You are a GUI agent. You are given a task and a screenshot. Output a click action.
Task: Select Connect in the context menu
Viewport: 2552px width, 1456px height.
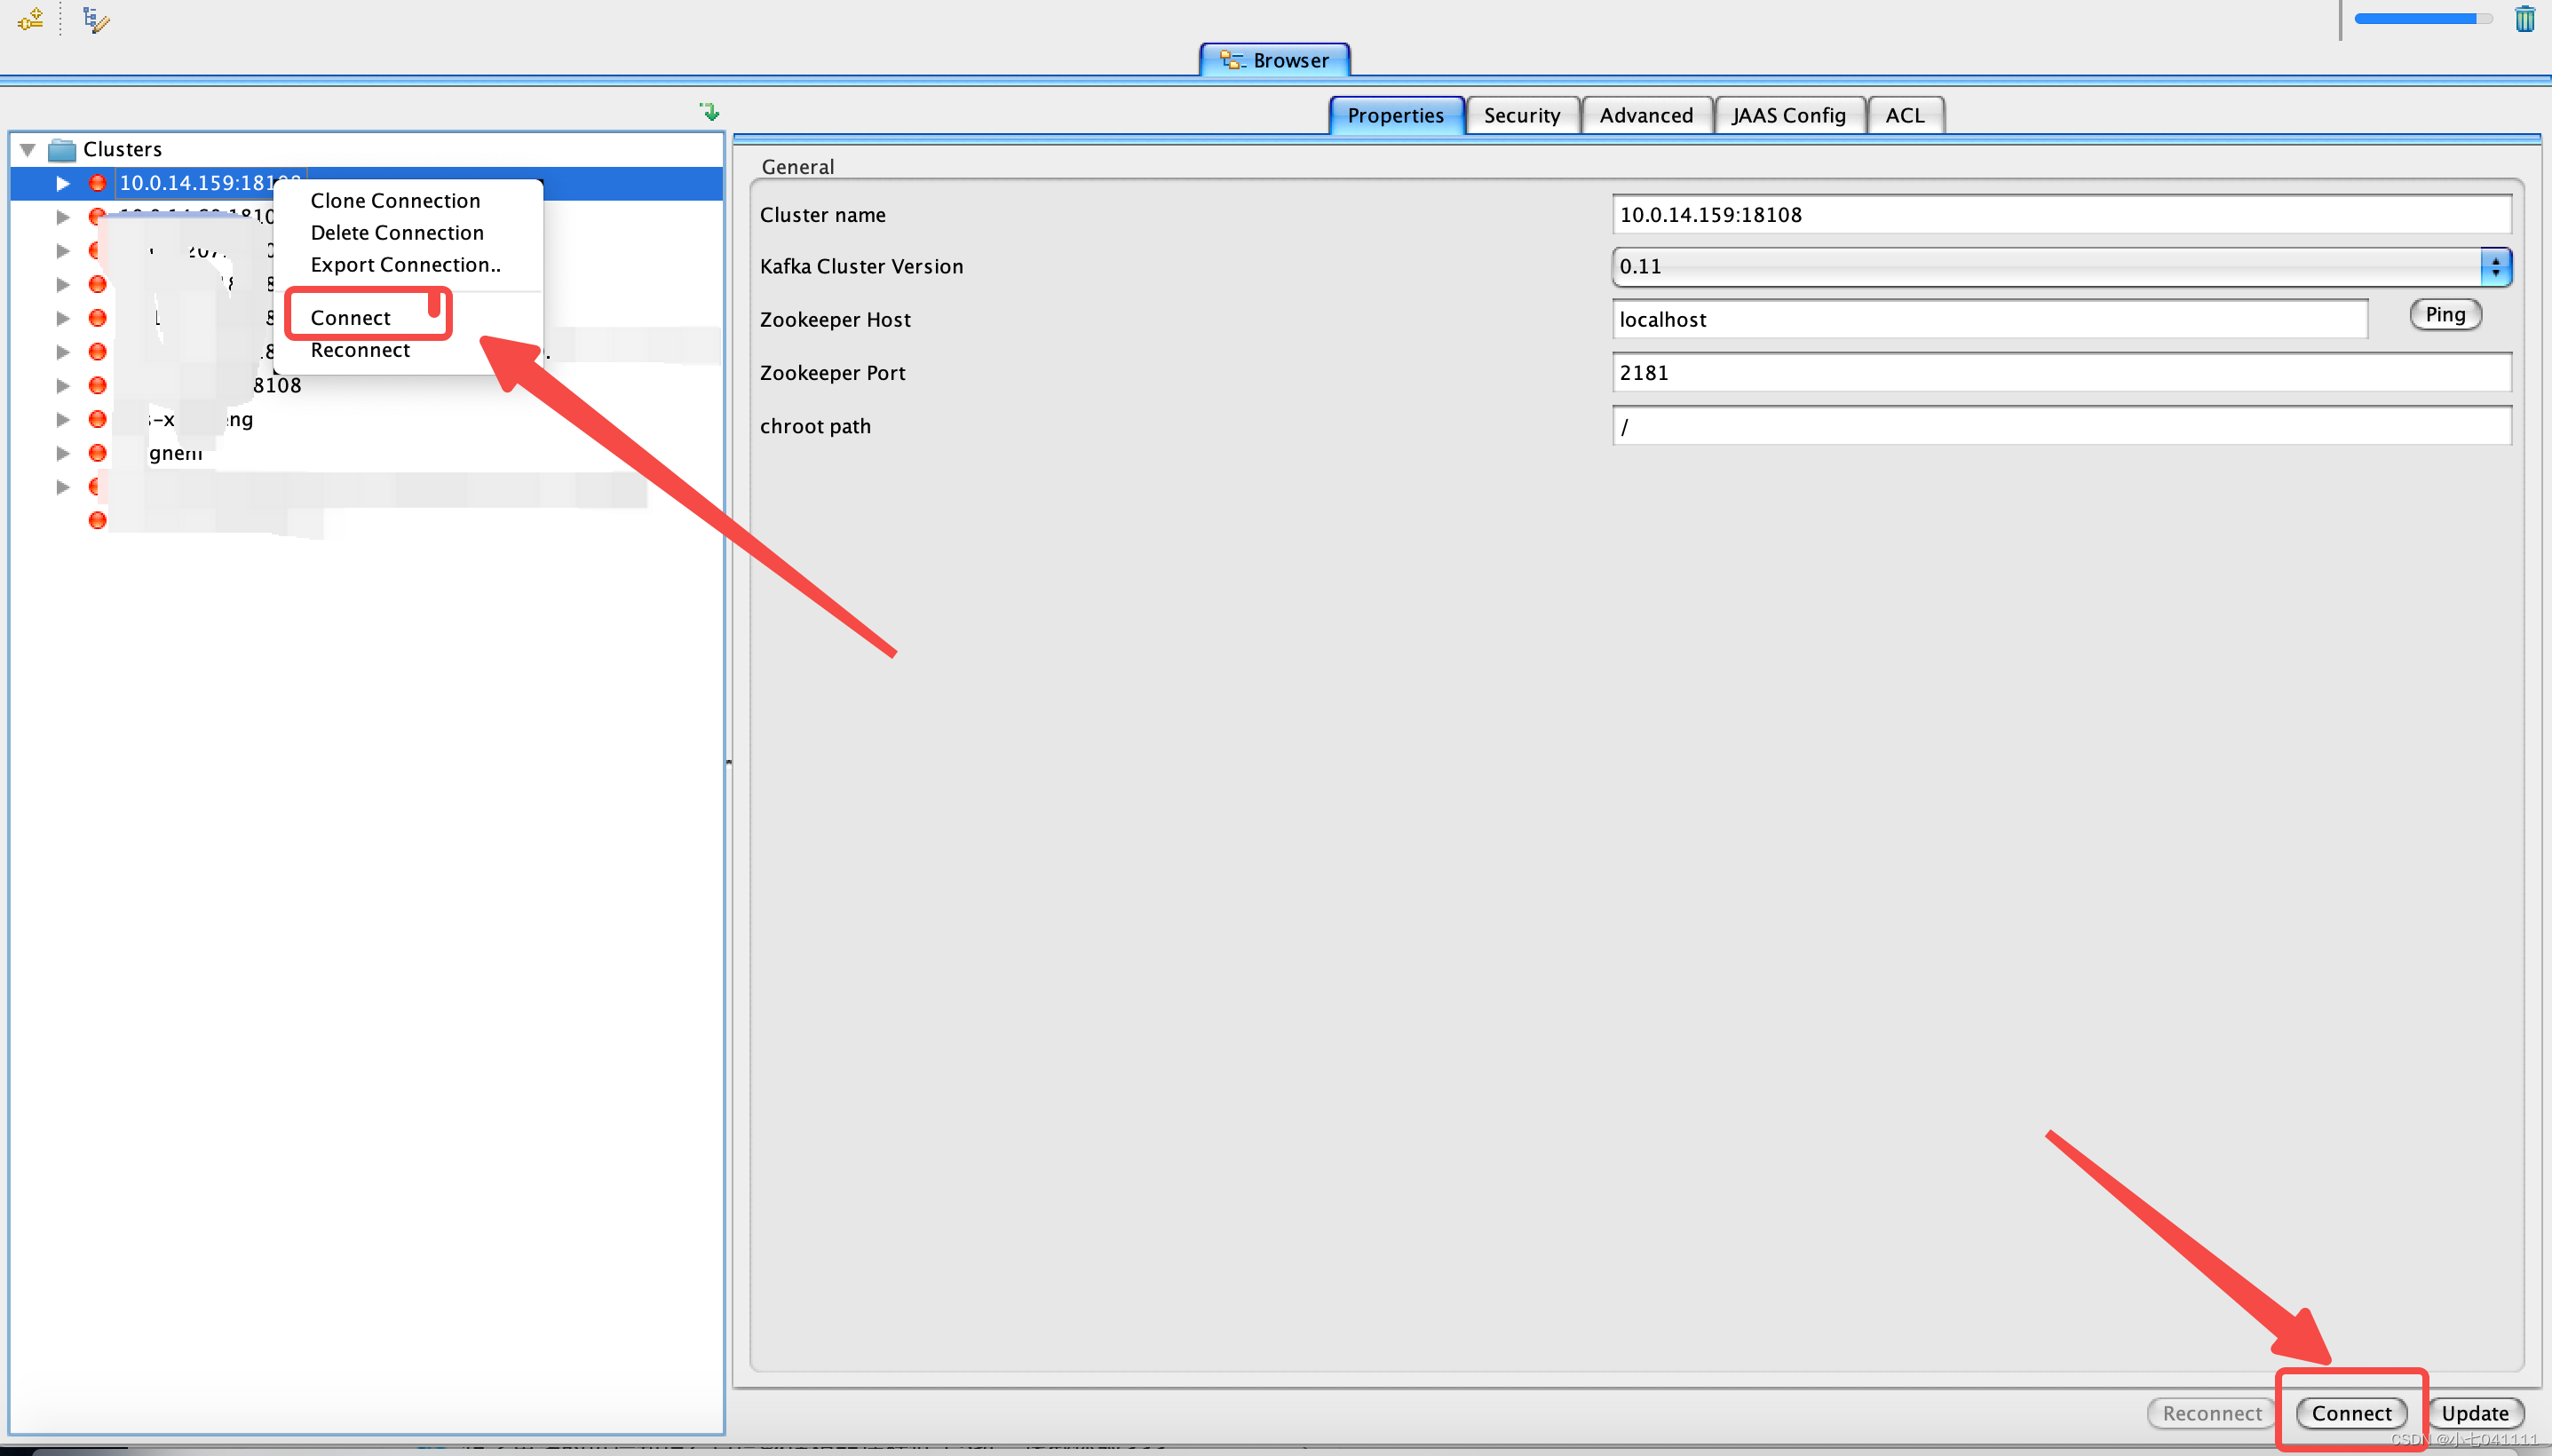coord(350,317)
